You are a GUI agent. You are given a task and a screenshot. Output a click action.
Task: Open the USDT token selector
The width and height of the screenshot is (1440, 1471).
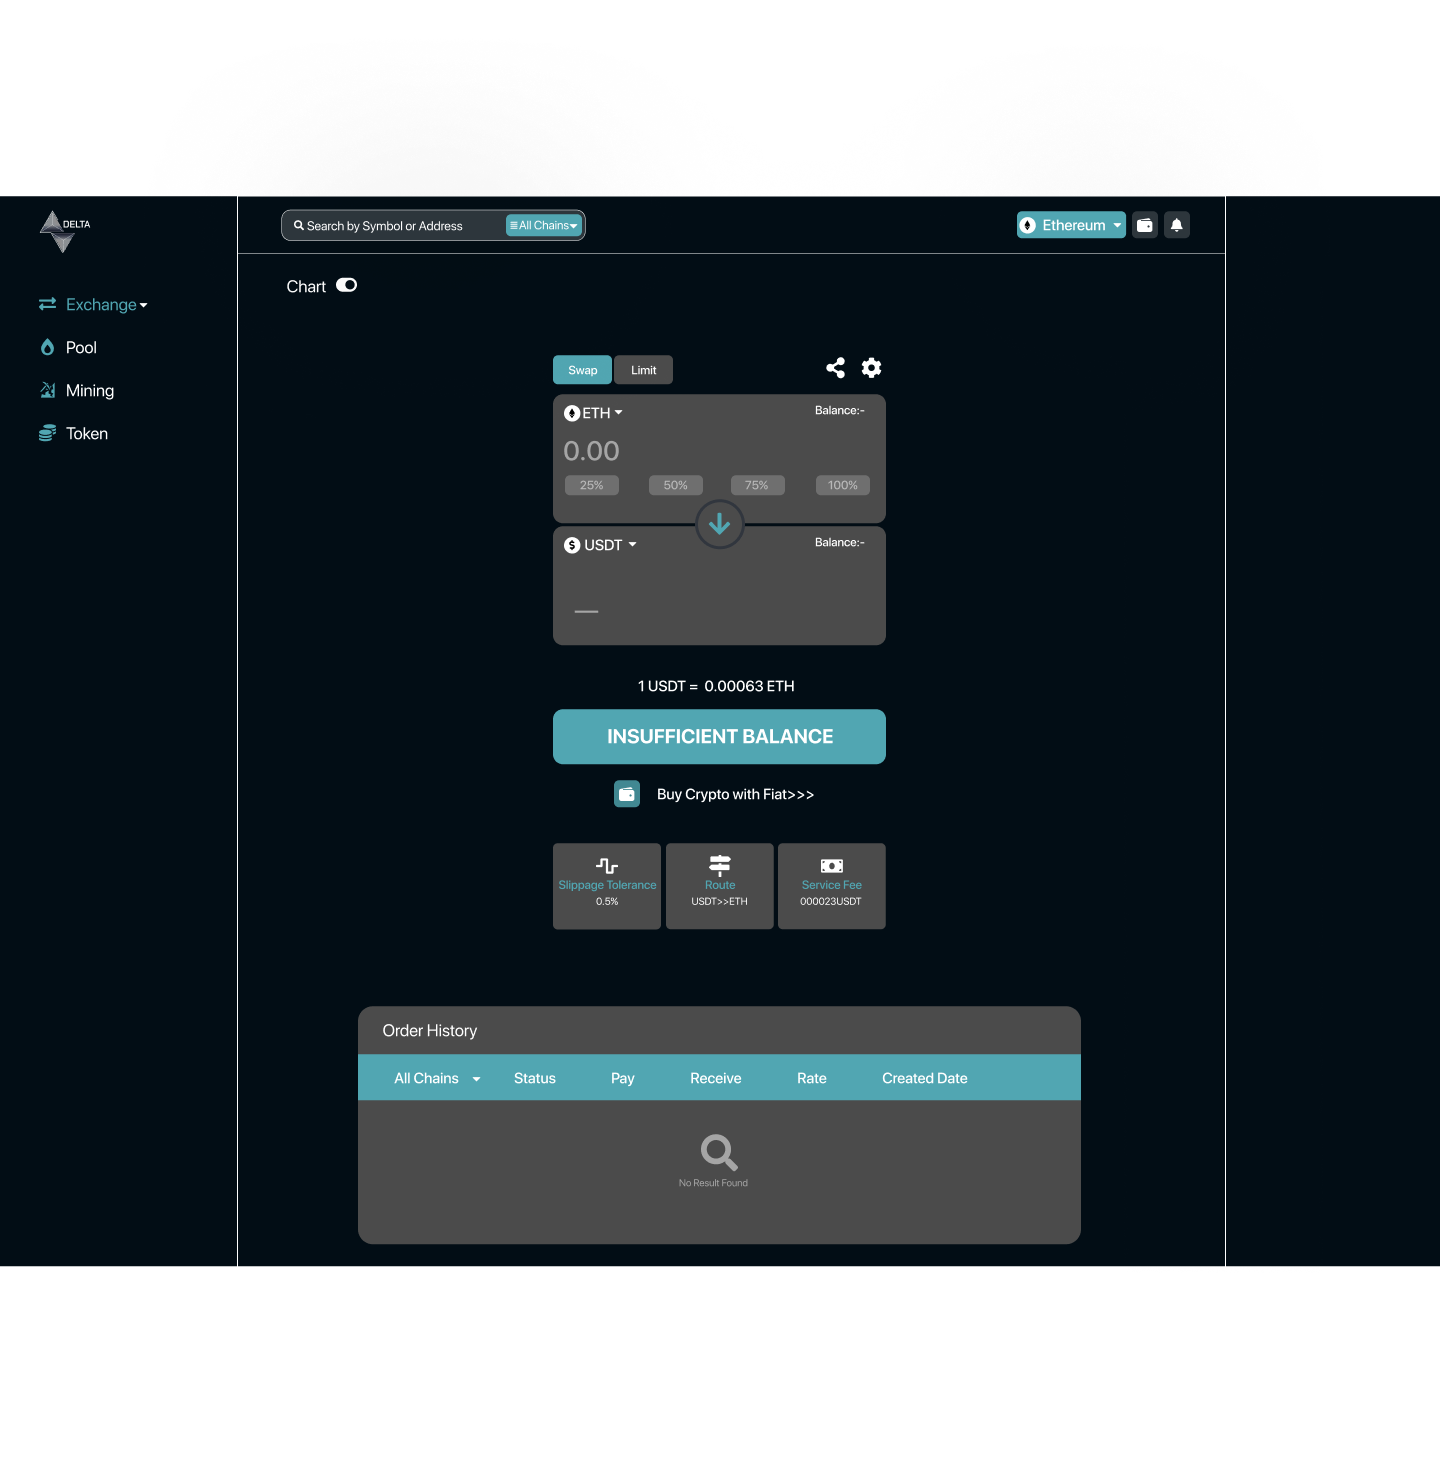coord(601,545)
